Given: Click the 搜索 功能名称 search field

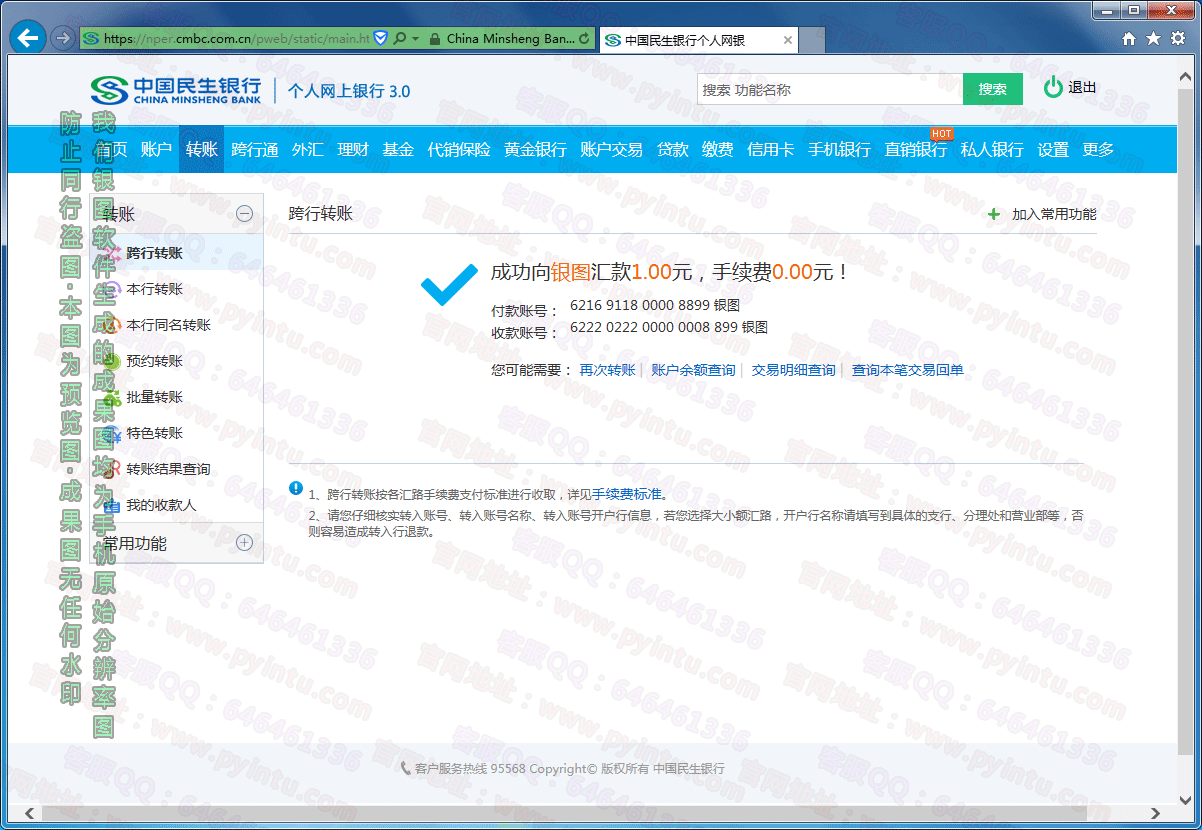Looking at the screenshot, I should (x=830, y=89).
